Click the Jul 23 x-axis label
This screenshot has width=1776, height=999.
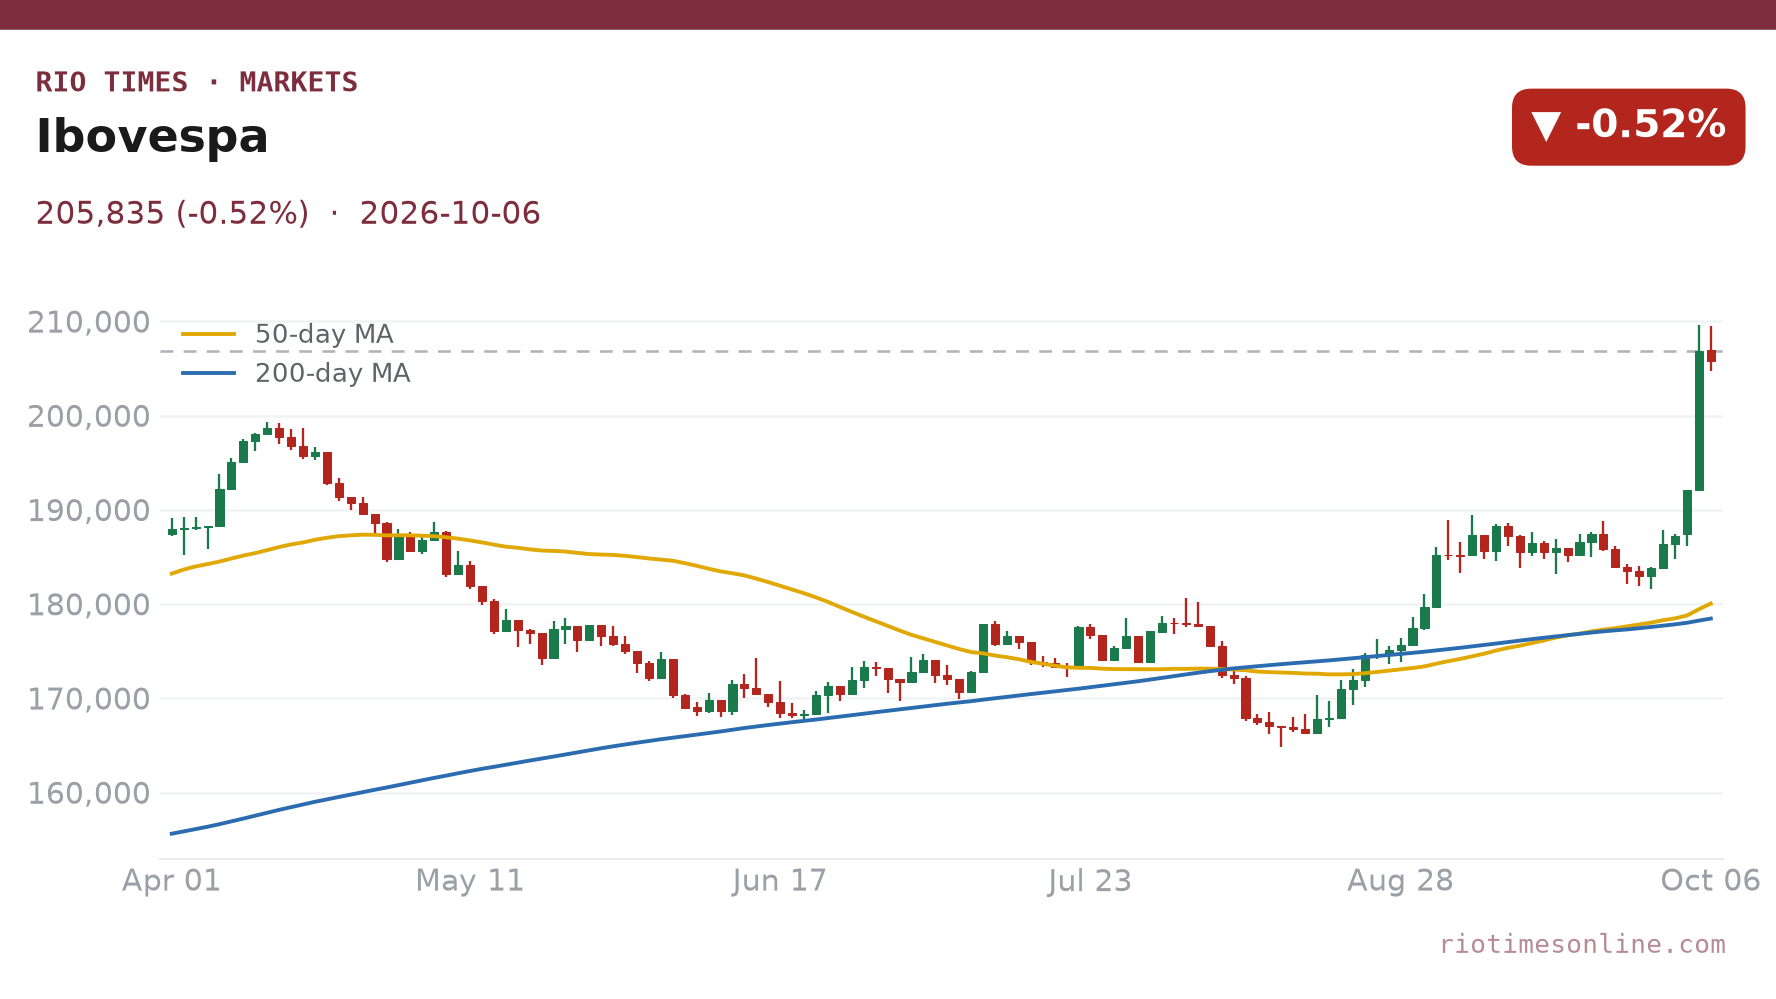pyautogui.click(x=1090, y=881)
